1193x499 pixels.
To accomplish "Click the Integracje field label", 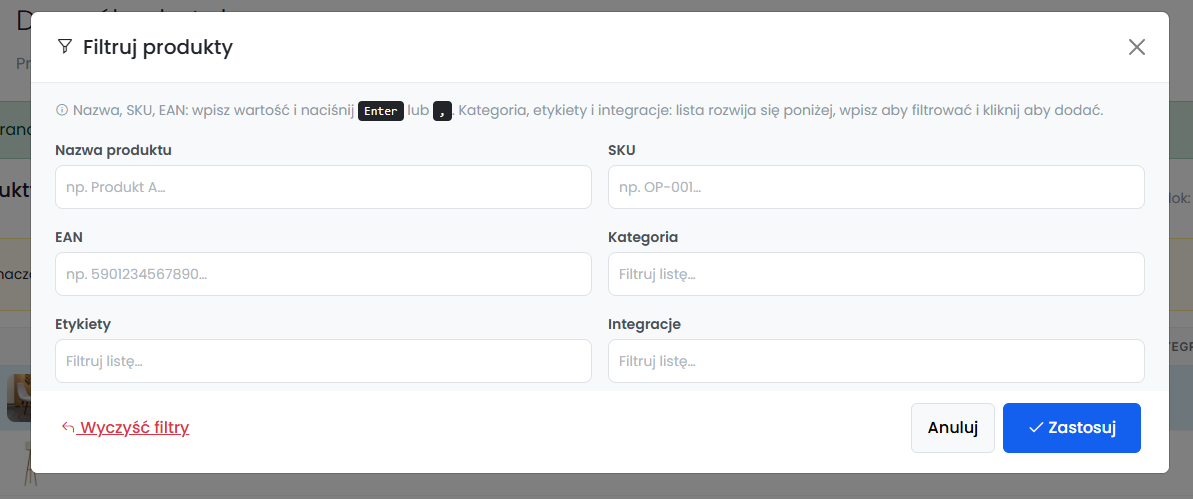I will tap(644, 323).
